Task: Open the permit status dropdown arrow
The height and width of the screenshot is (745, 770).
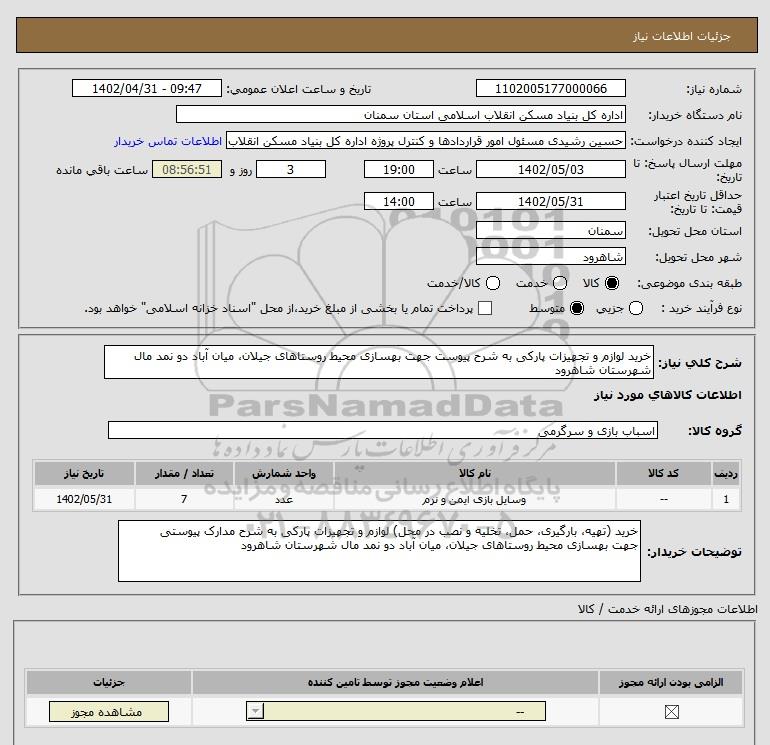Action: [x=256, y=711]
